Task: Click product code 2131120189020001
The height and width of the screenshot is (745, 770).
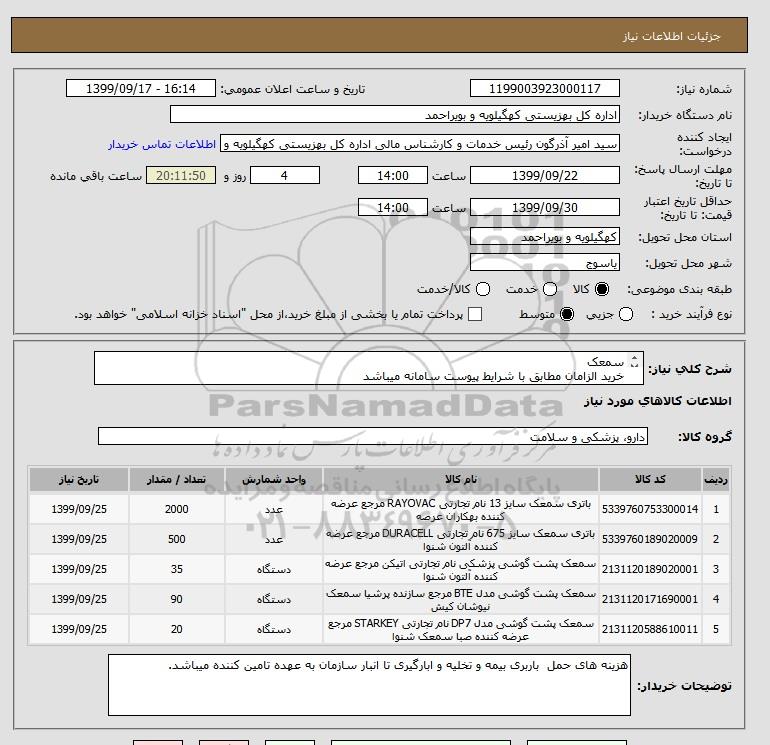Action: coord(650,569)
